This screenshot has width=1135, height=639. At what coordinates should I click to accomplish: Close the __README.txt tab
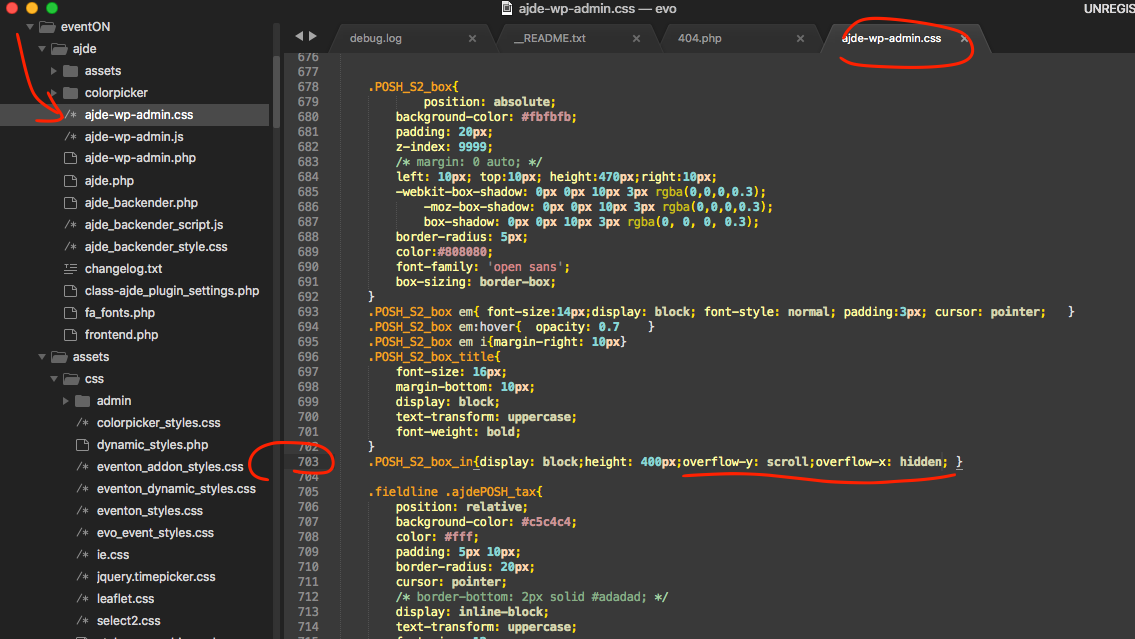[636, 39]
